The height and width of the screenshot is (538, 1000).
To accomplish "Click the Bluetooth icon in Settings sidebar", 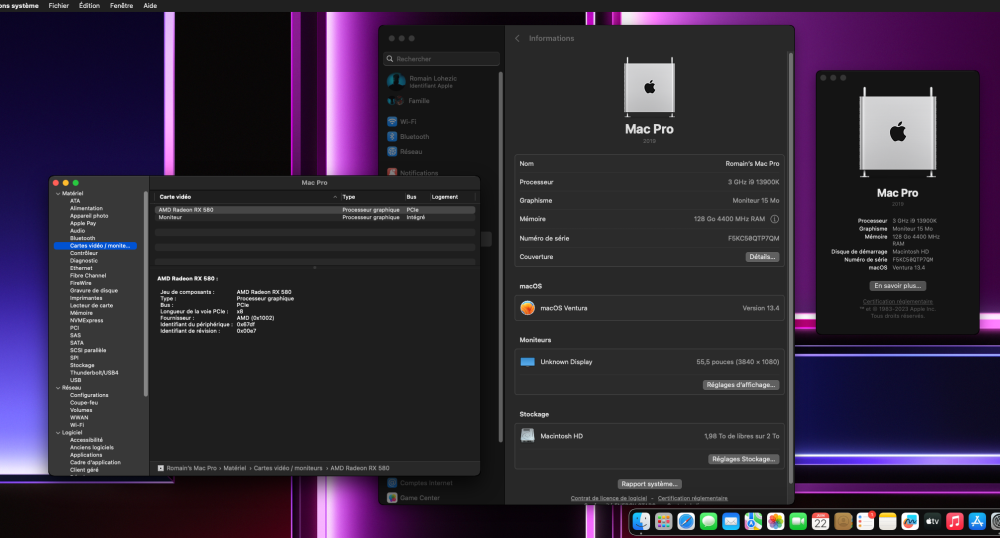I will 392,136.
